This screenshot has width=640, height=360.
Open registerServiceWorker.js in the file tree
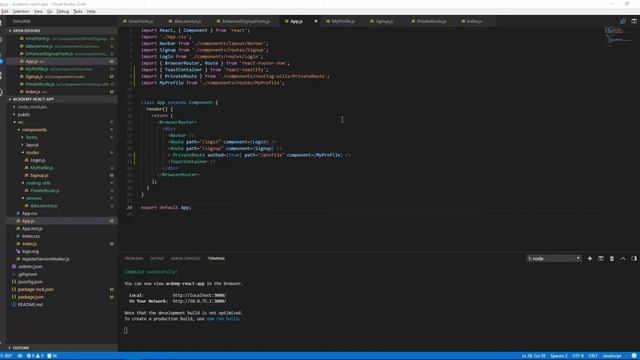point(45,259)
